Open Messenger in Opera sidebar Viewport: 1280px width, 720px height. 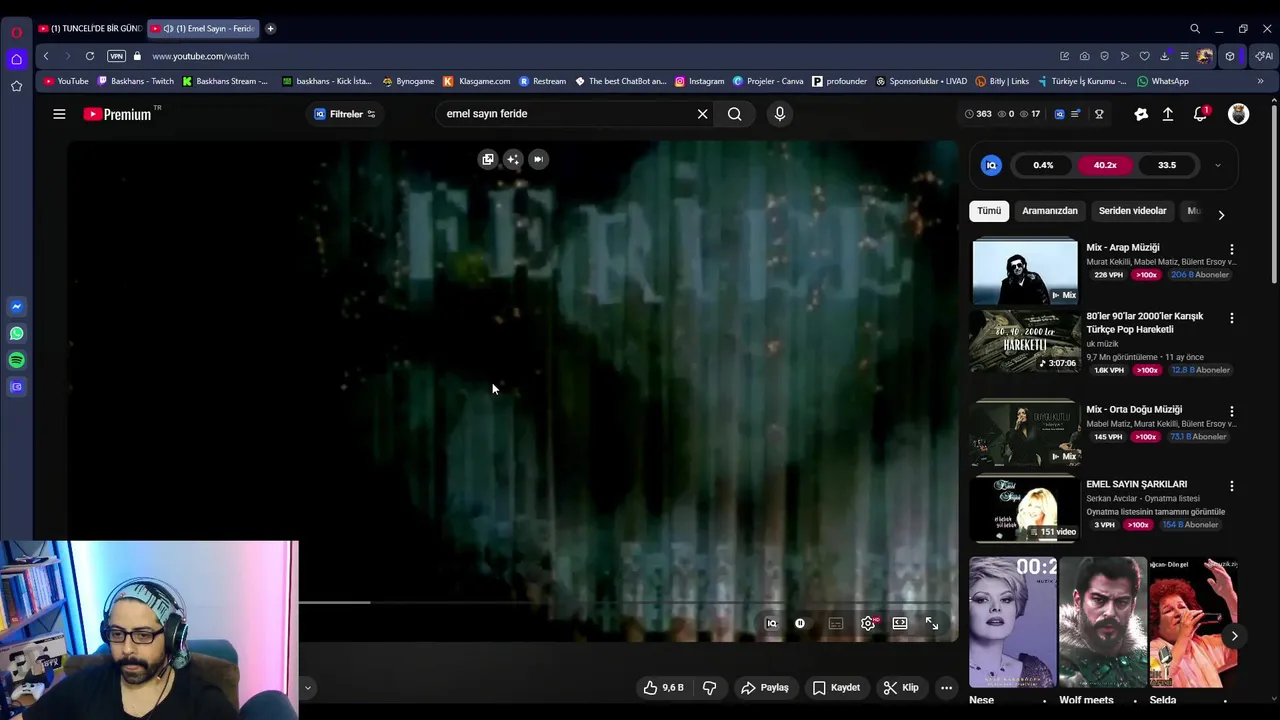click(x=16, y=306)
